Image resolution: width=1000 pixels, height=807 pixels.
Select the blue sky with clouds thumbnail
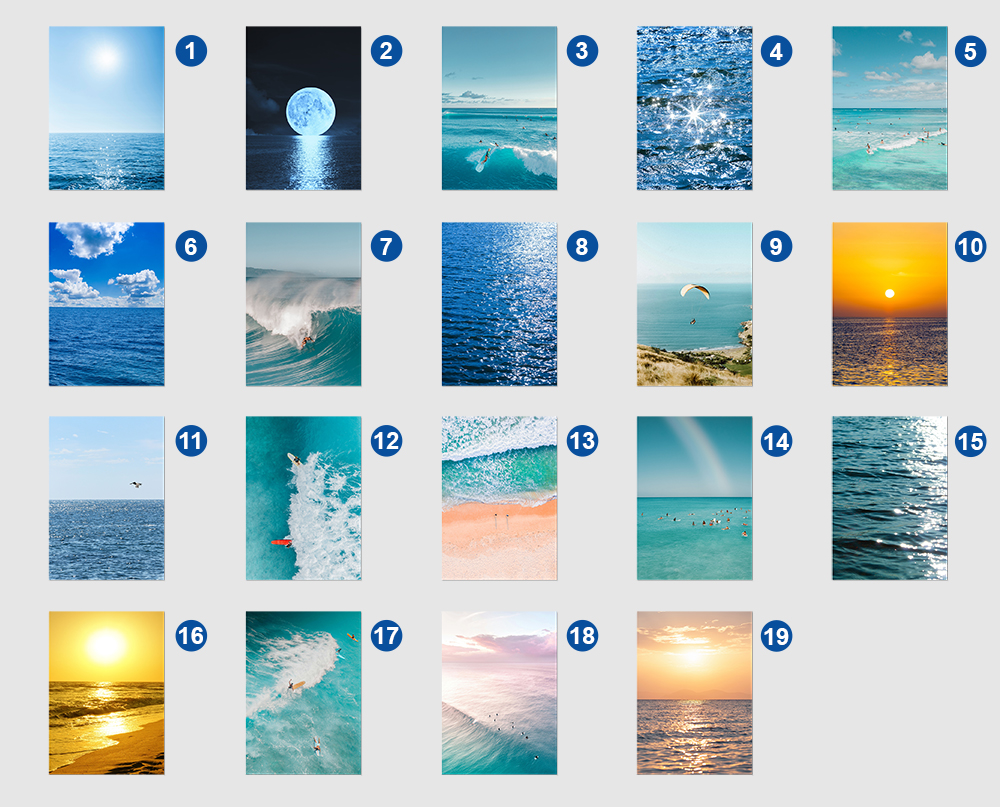(107, 304)
